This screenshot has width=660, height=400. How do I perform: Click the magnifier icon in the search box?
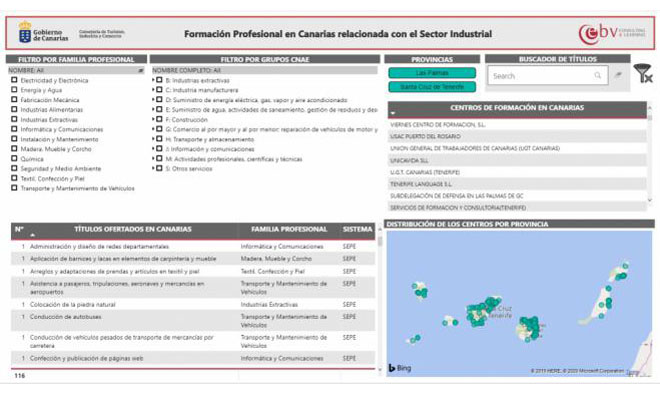tap(598, 75)
